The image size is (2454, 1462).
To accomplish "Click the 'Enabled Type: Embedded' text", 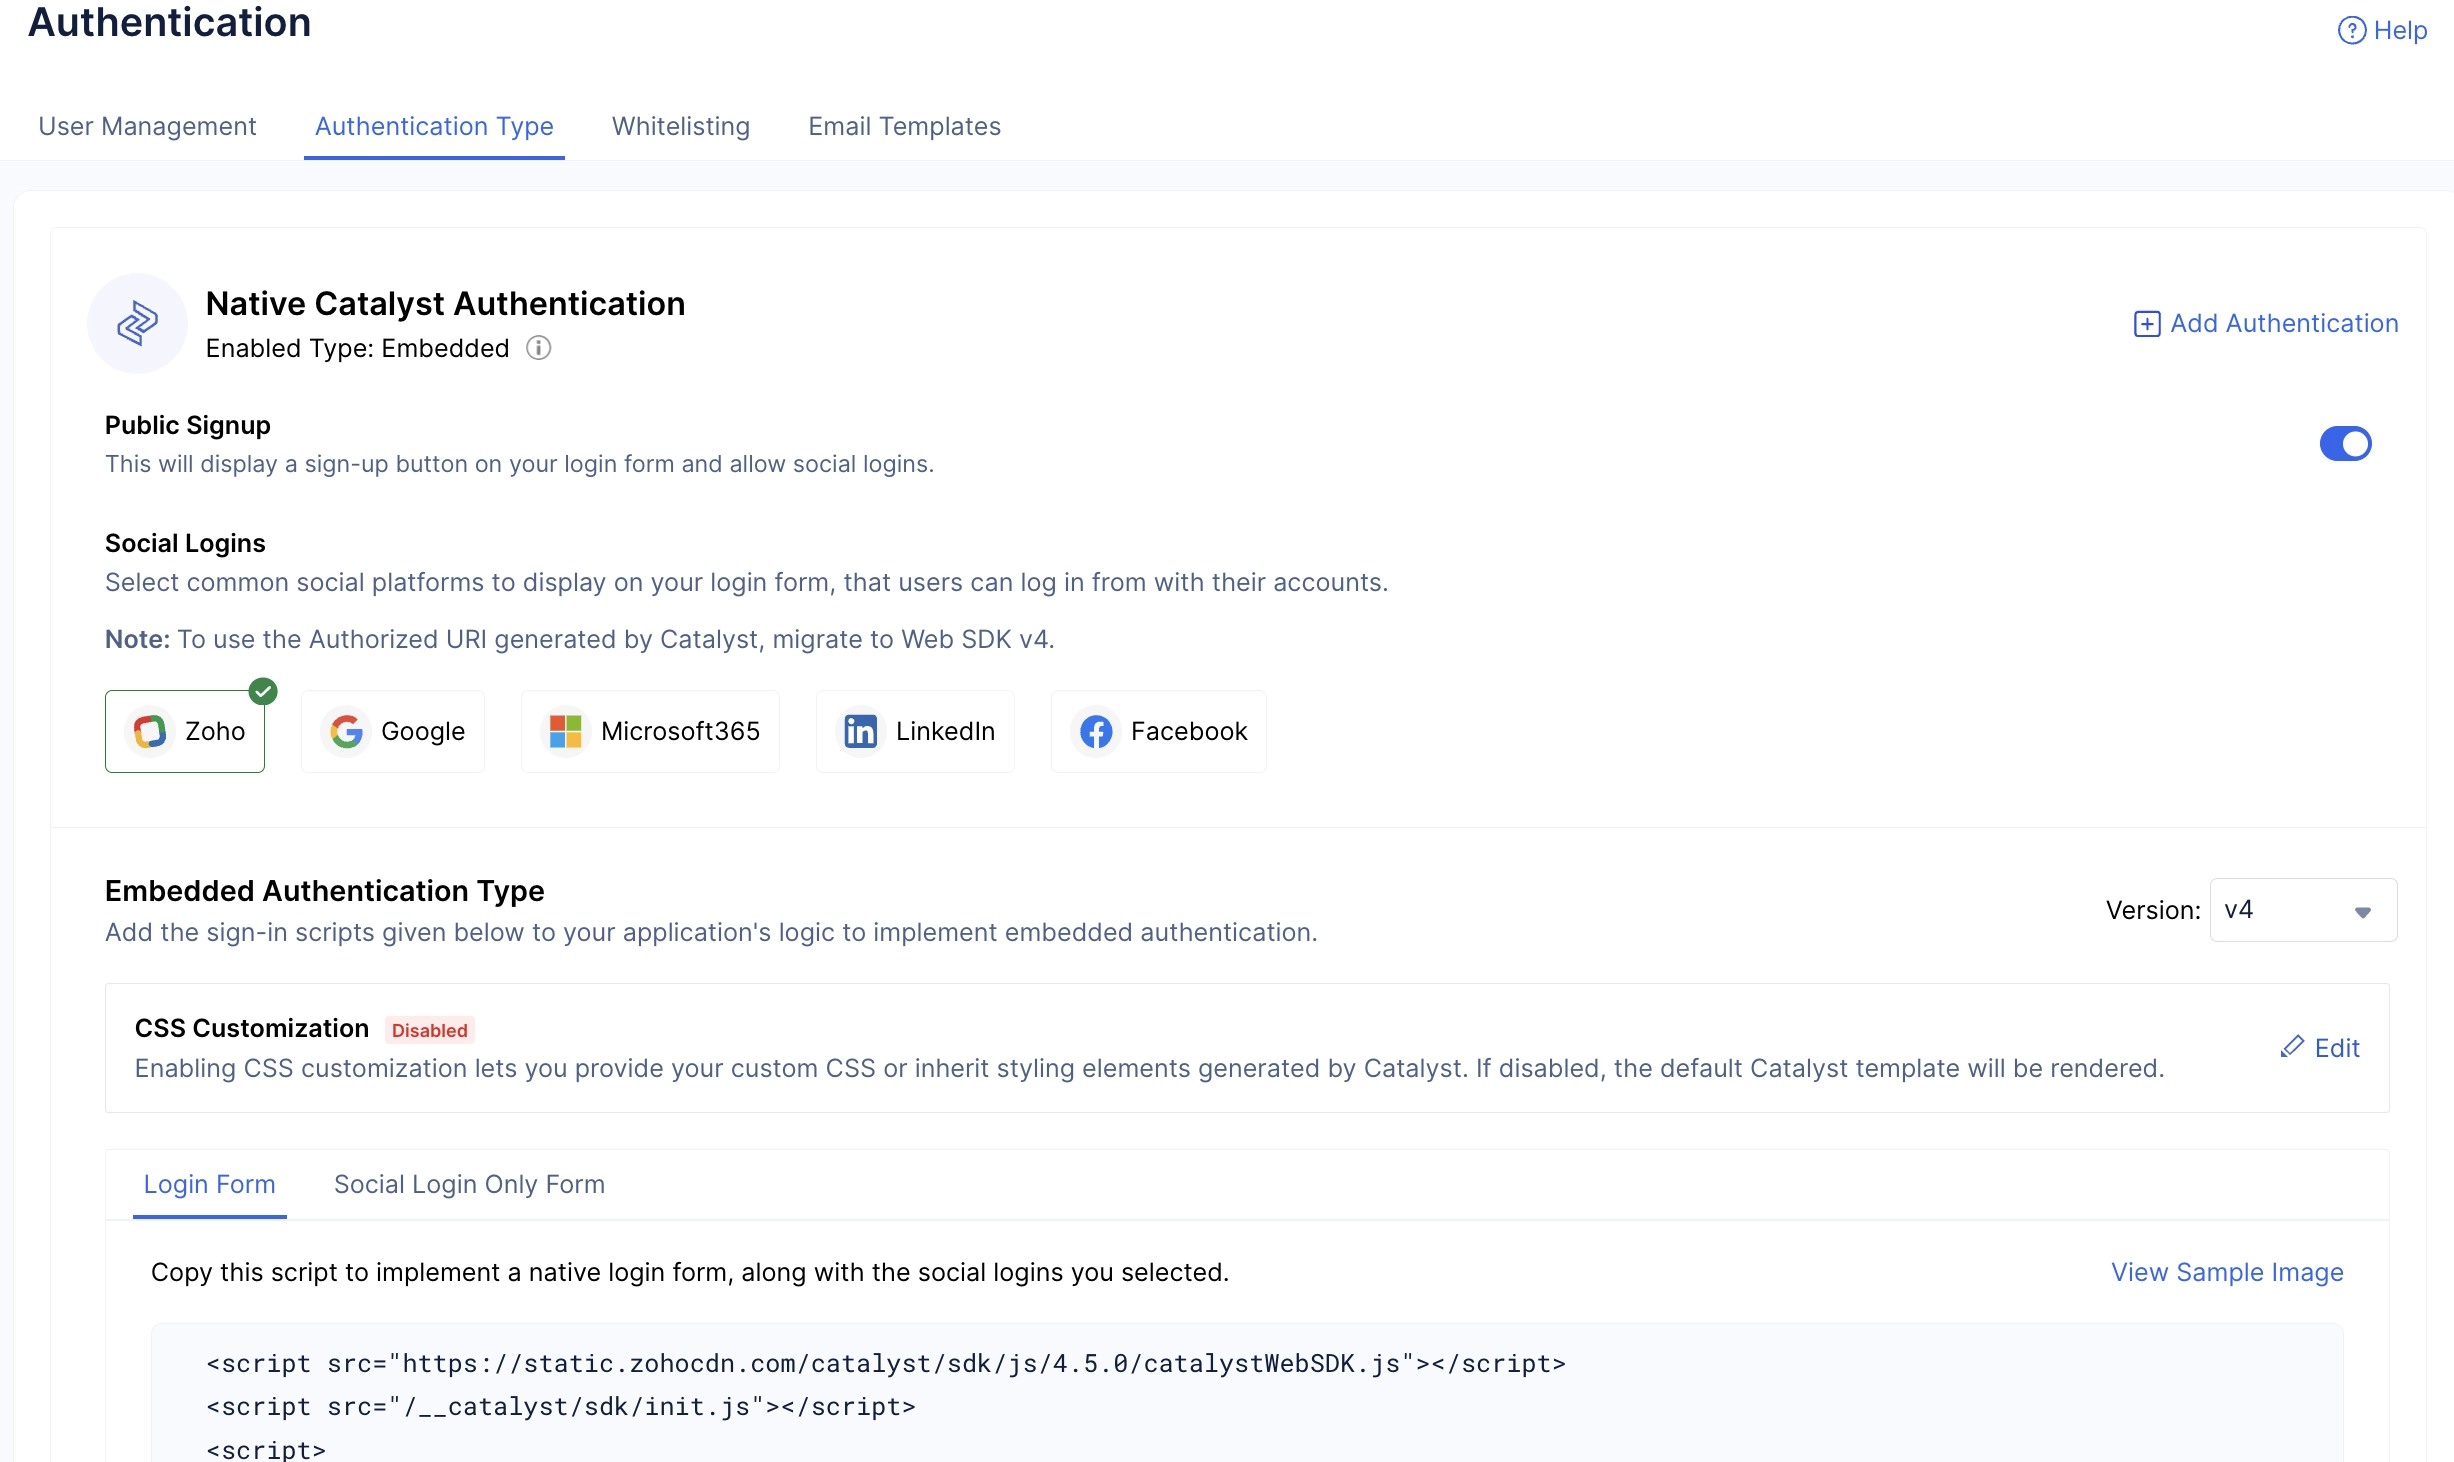I will pyautogui.click(x=357, y=348).
